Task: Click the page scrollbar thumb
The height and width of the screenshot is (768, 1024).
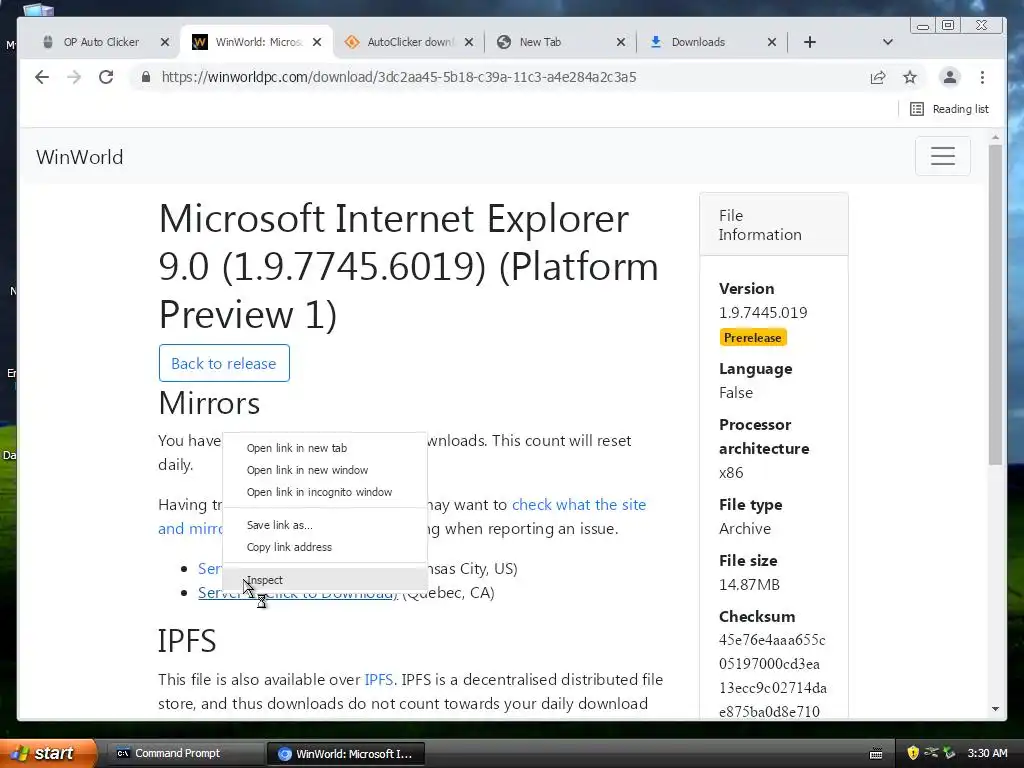Action: click(x=995, y=304)
